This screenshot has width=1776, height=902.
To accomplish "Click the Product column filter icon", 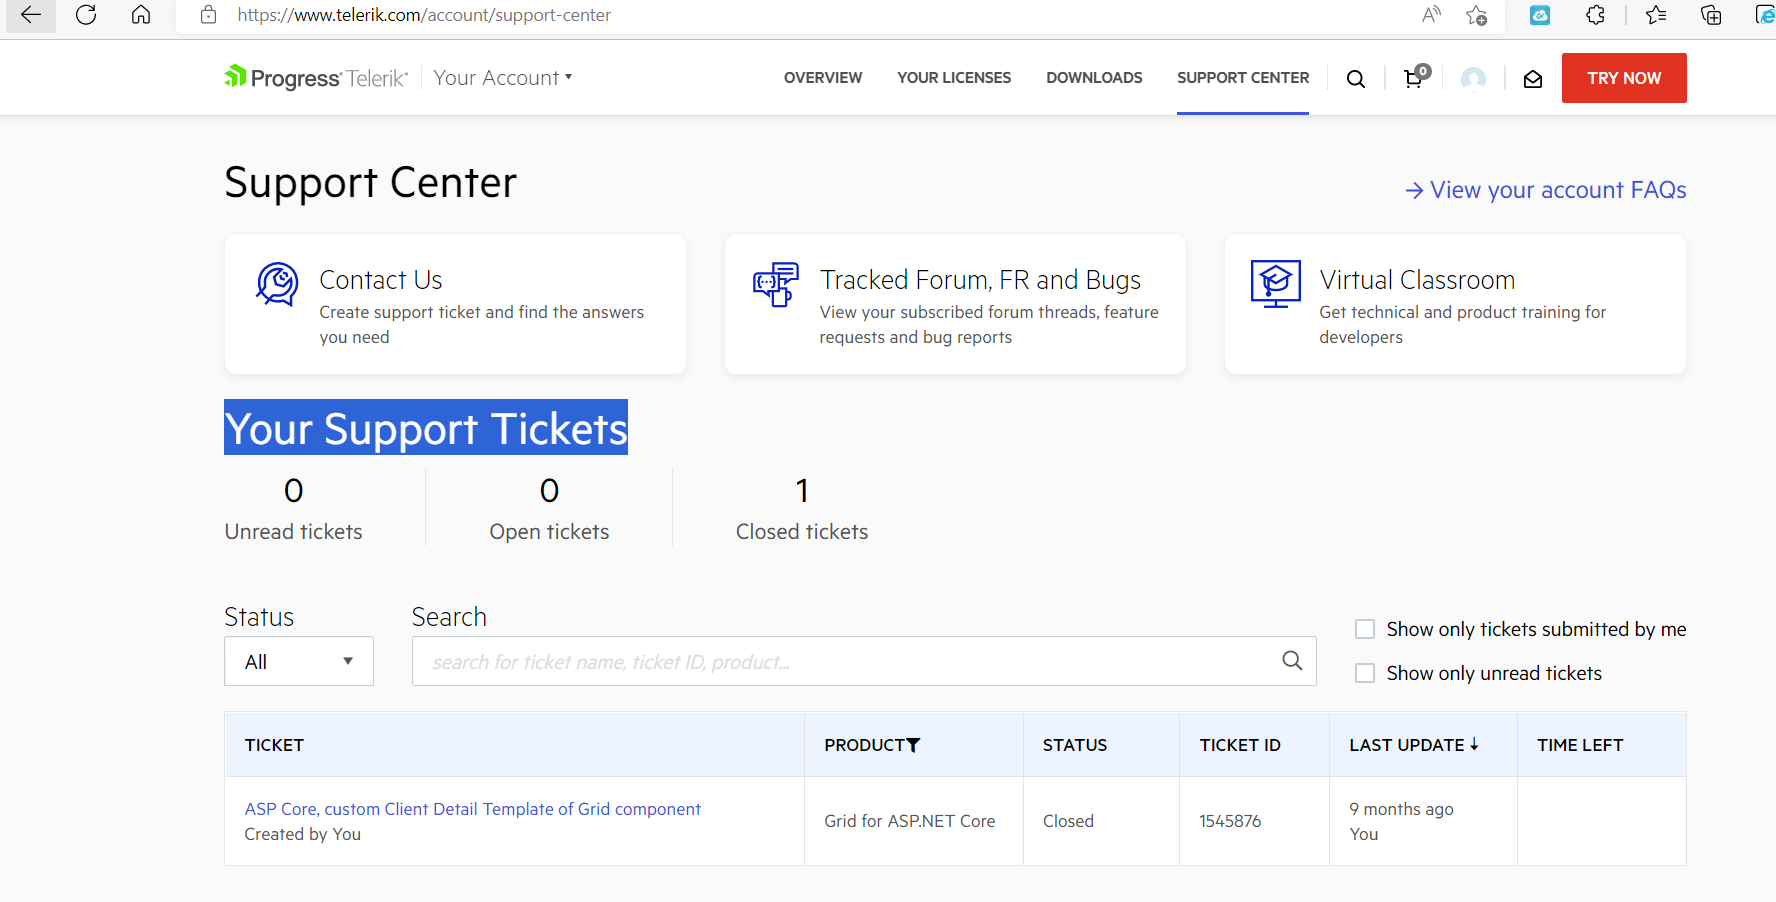I will 913,745.
